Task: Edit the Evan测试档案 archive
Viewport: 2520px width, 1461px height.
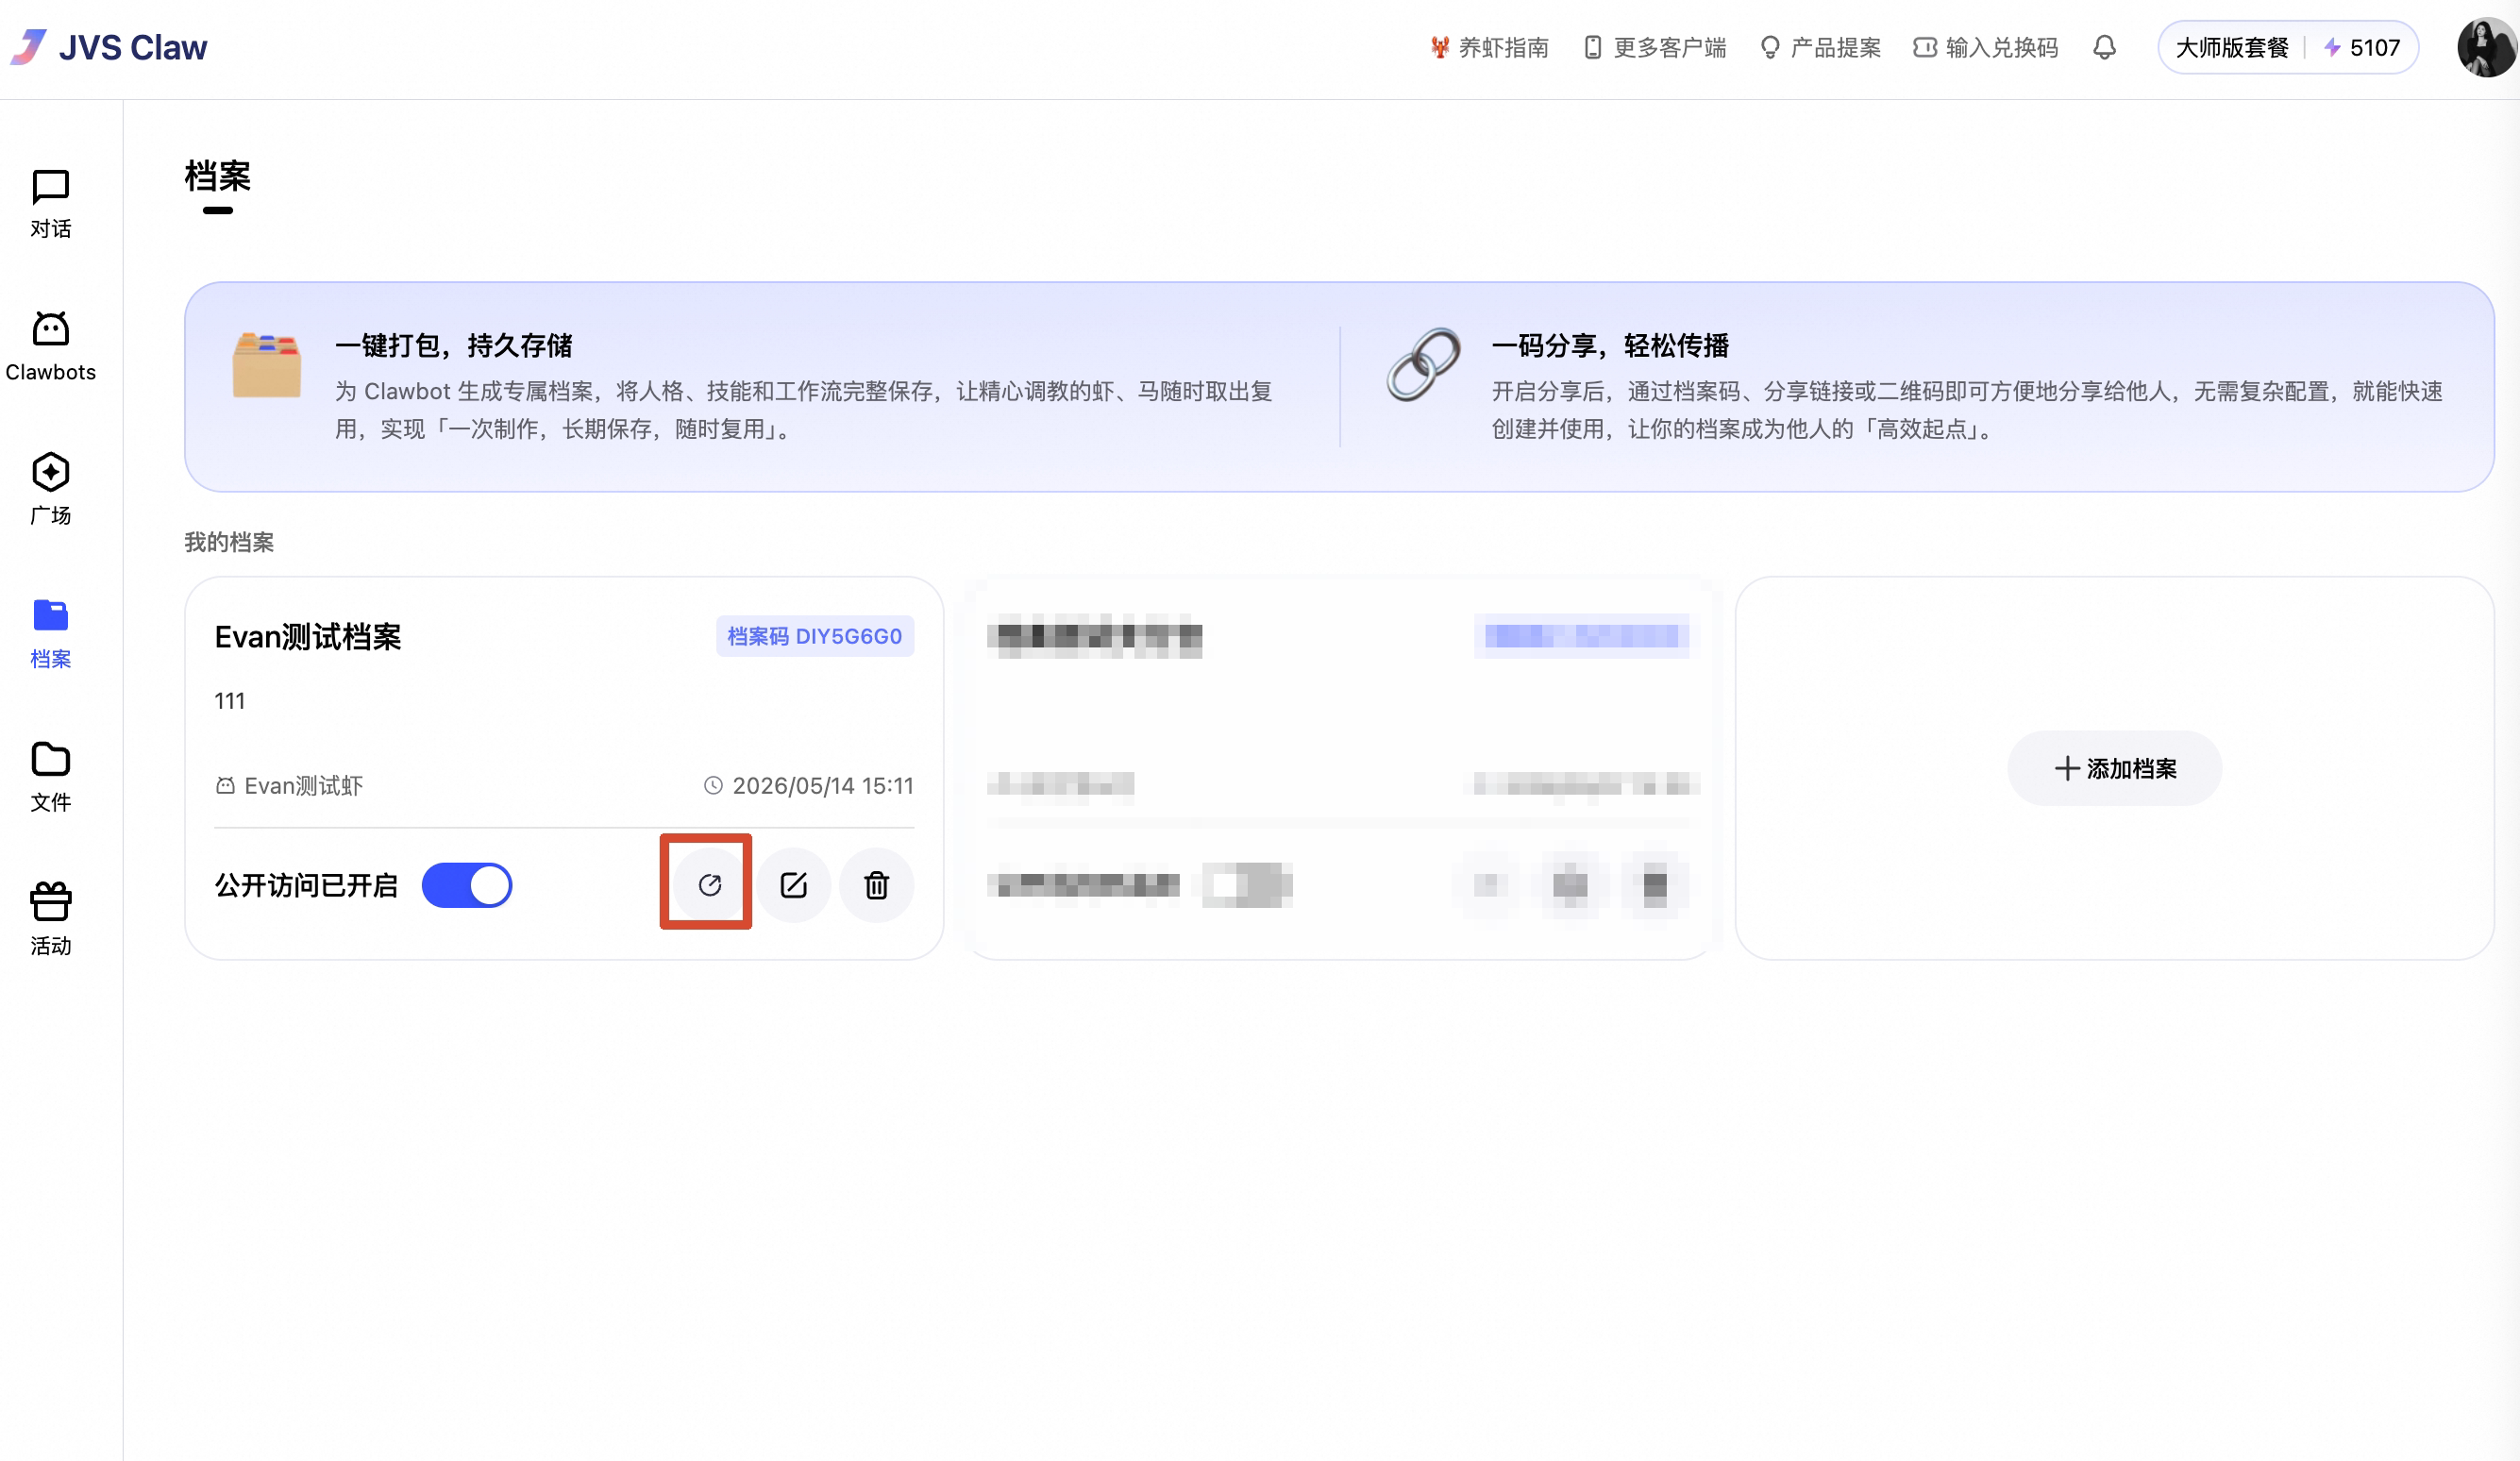Action: (794, 885)
